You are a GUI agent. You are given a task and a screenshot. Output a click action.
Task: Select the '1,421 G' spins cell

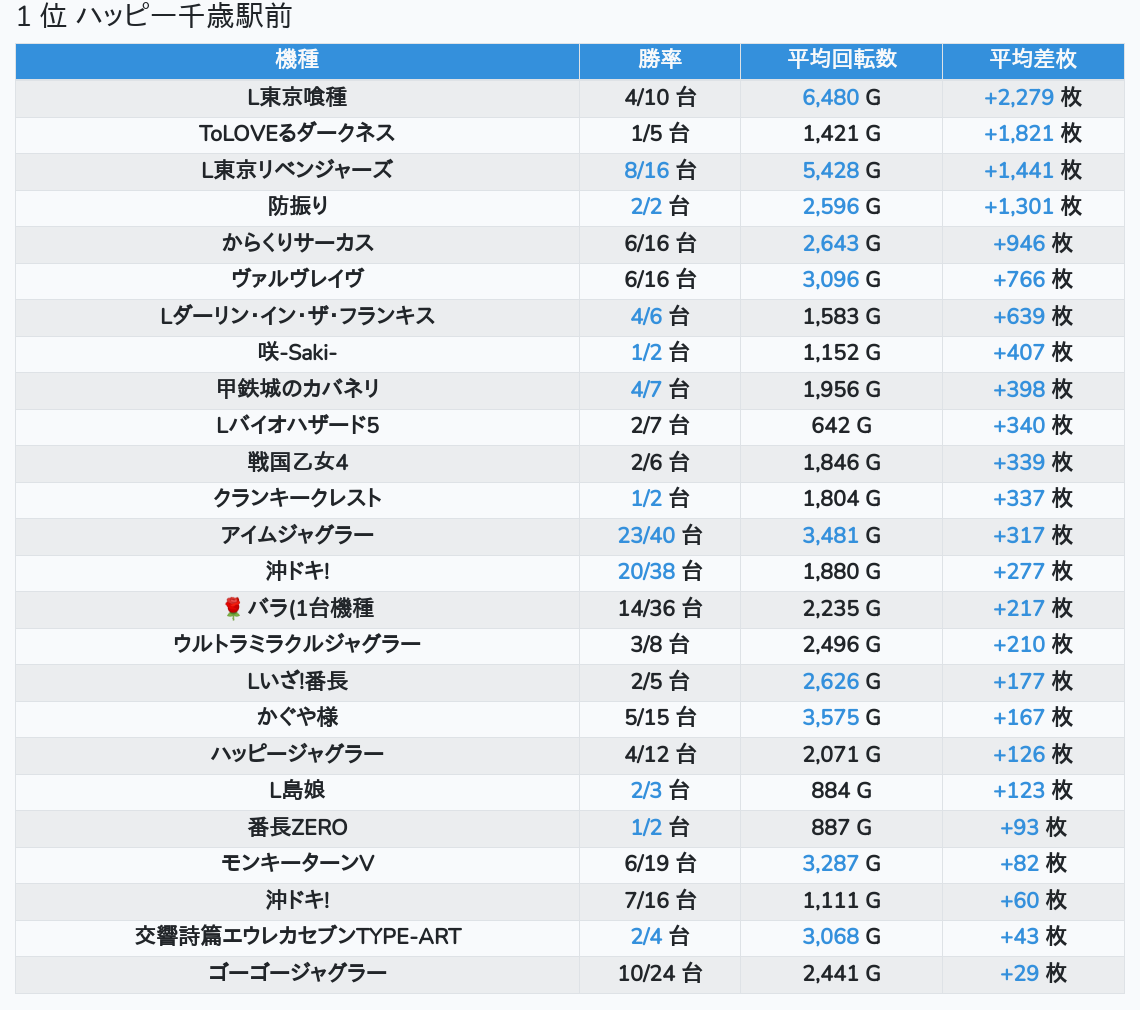[x=841, y=134]
